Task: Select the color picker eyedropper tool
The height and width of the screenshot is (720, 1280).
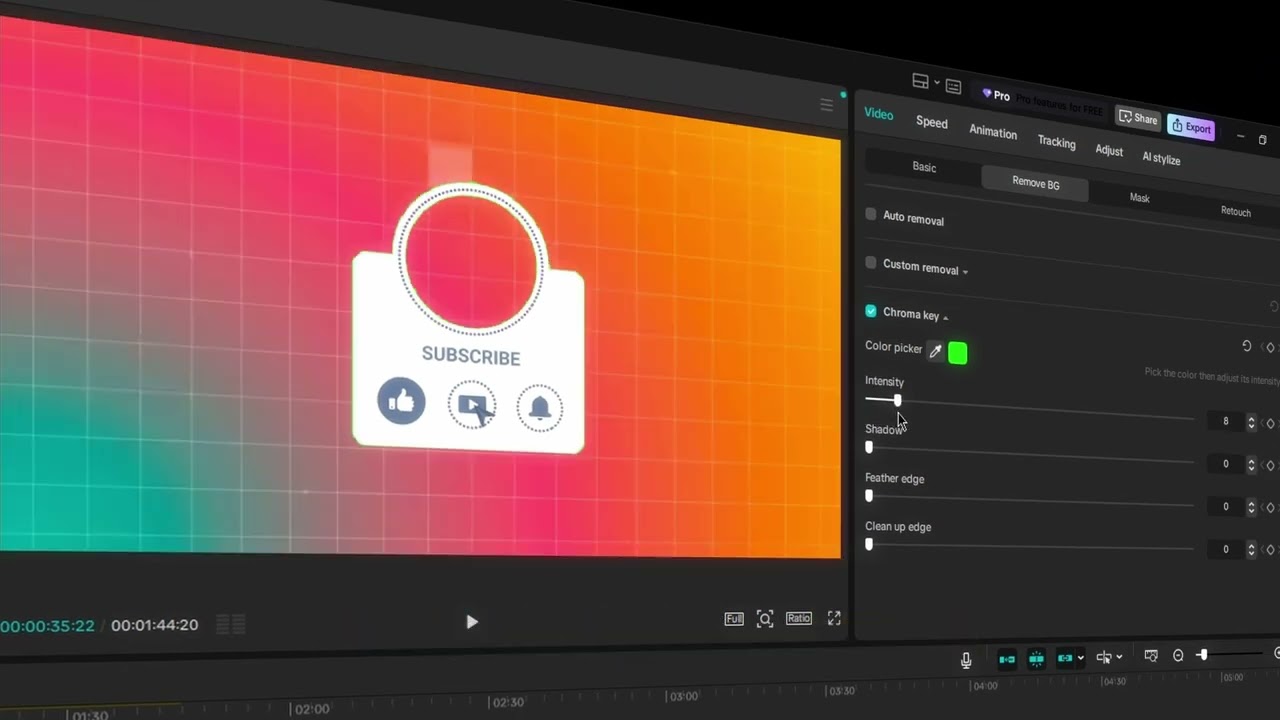Action: pyautogui.click(x=935, y=351)
